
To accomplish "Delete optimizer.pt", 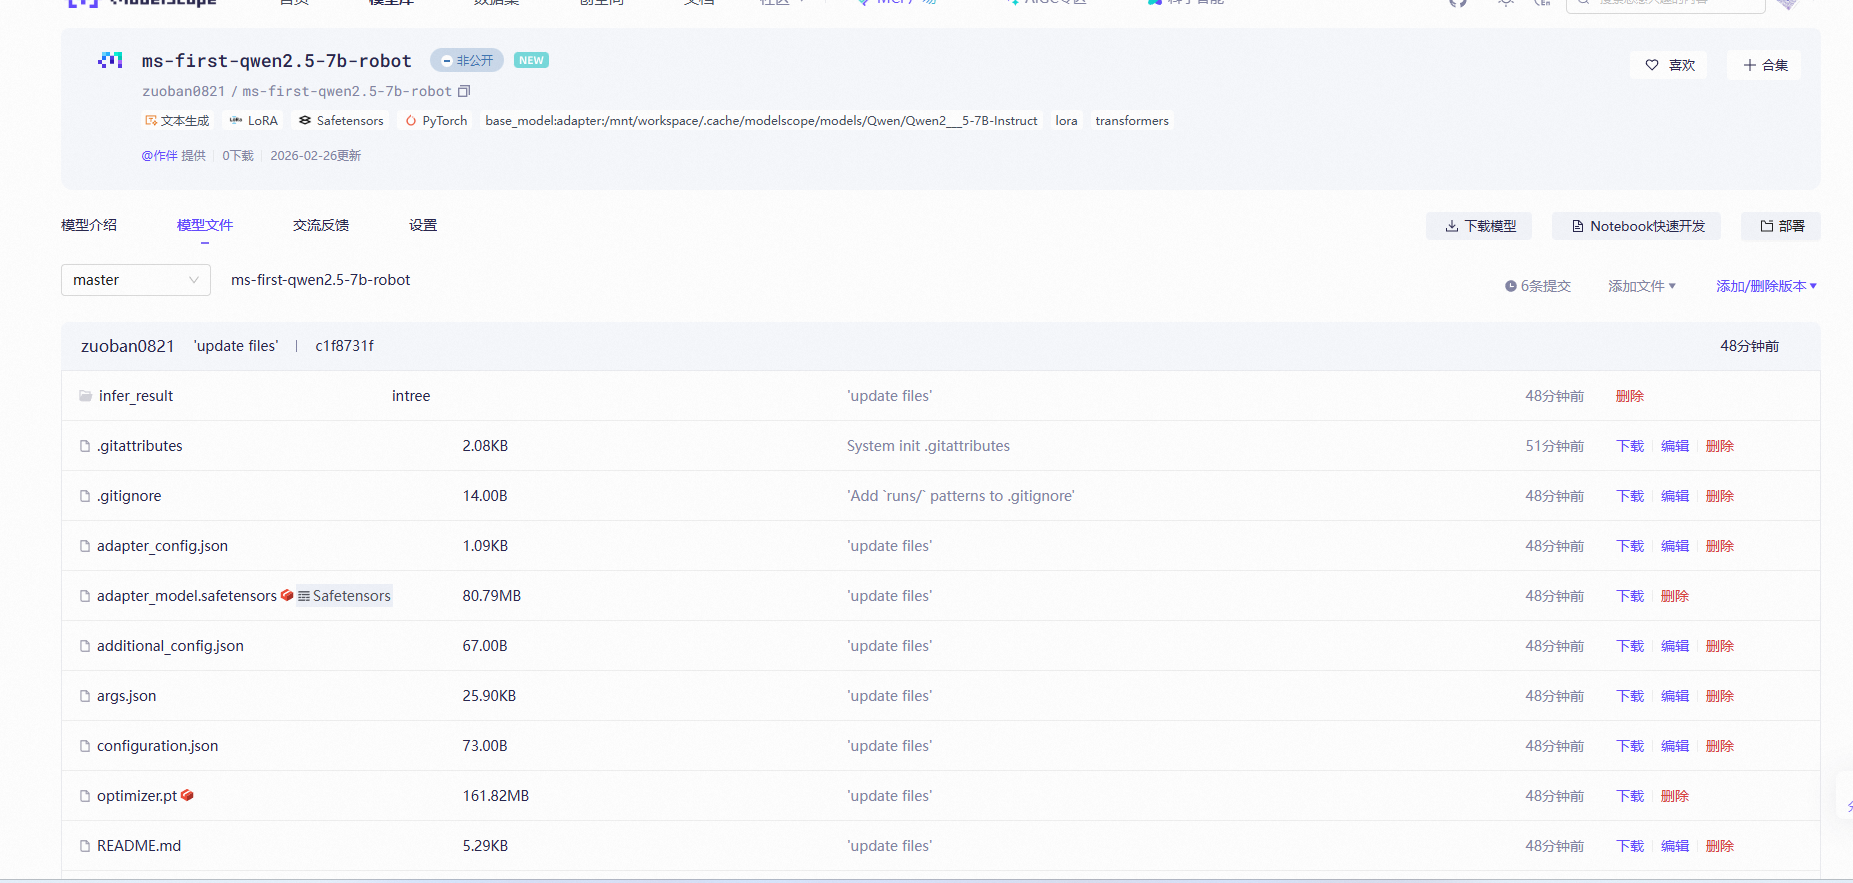I will pos(1675,796).
